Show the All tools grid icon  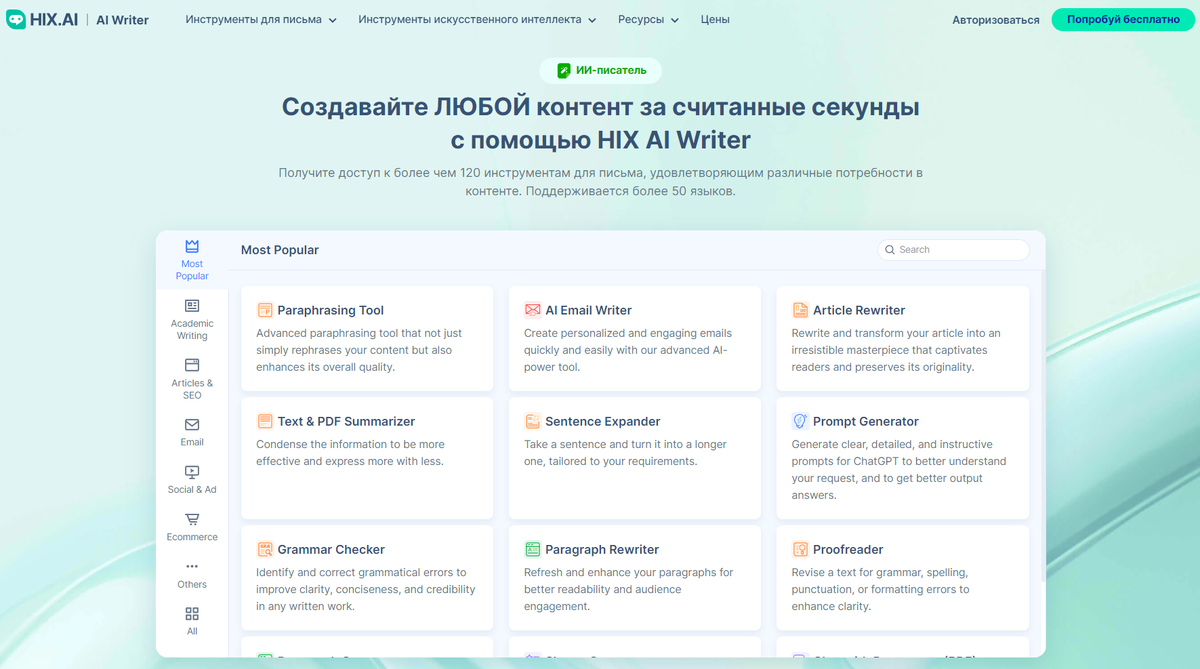192,614
